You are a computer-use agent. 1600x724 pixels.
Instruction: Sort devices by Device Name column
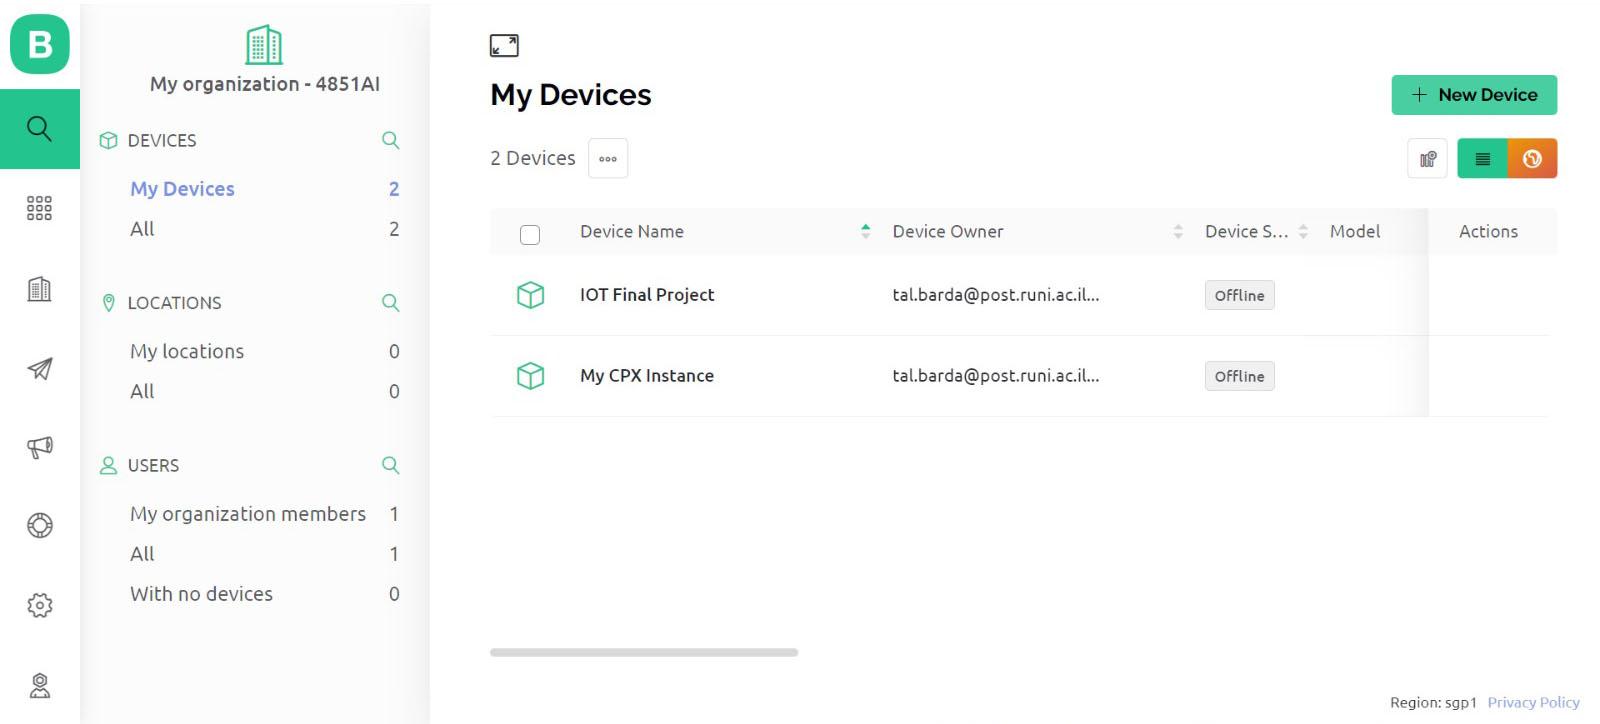(x=864, y=231)
